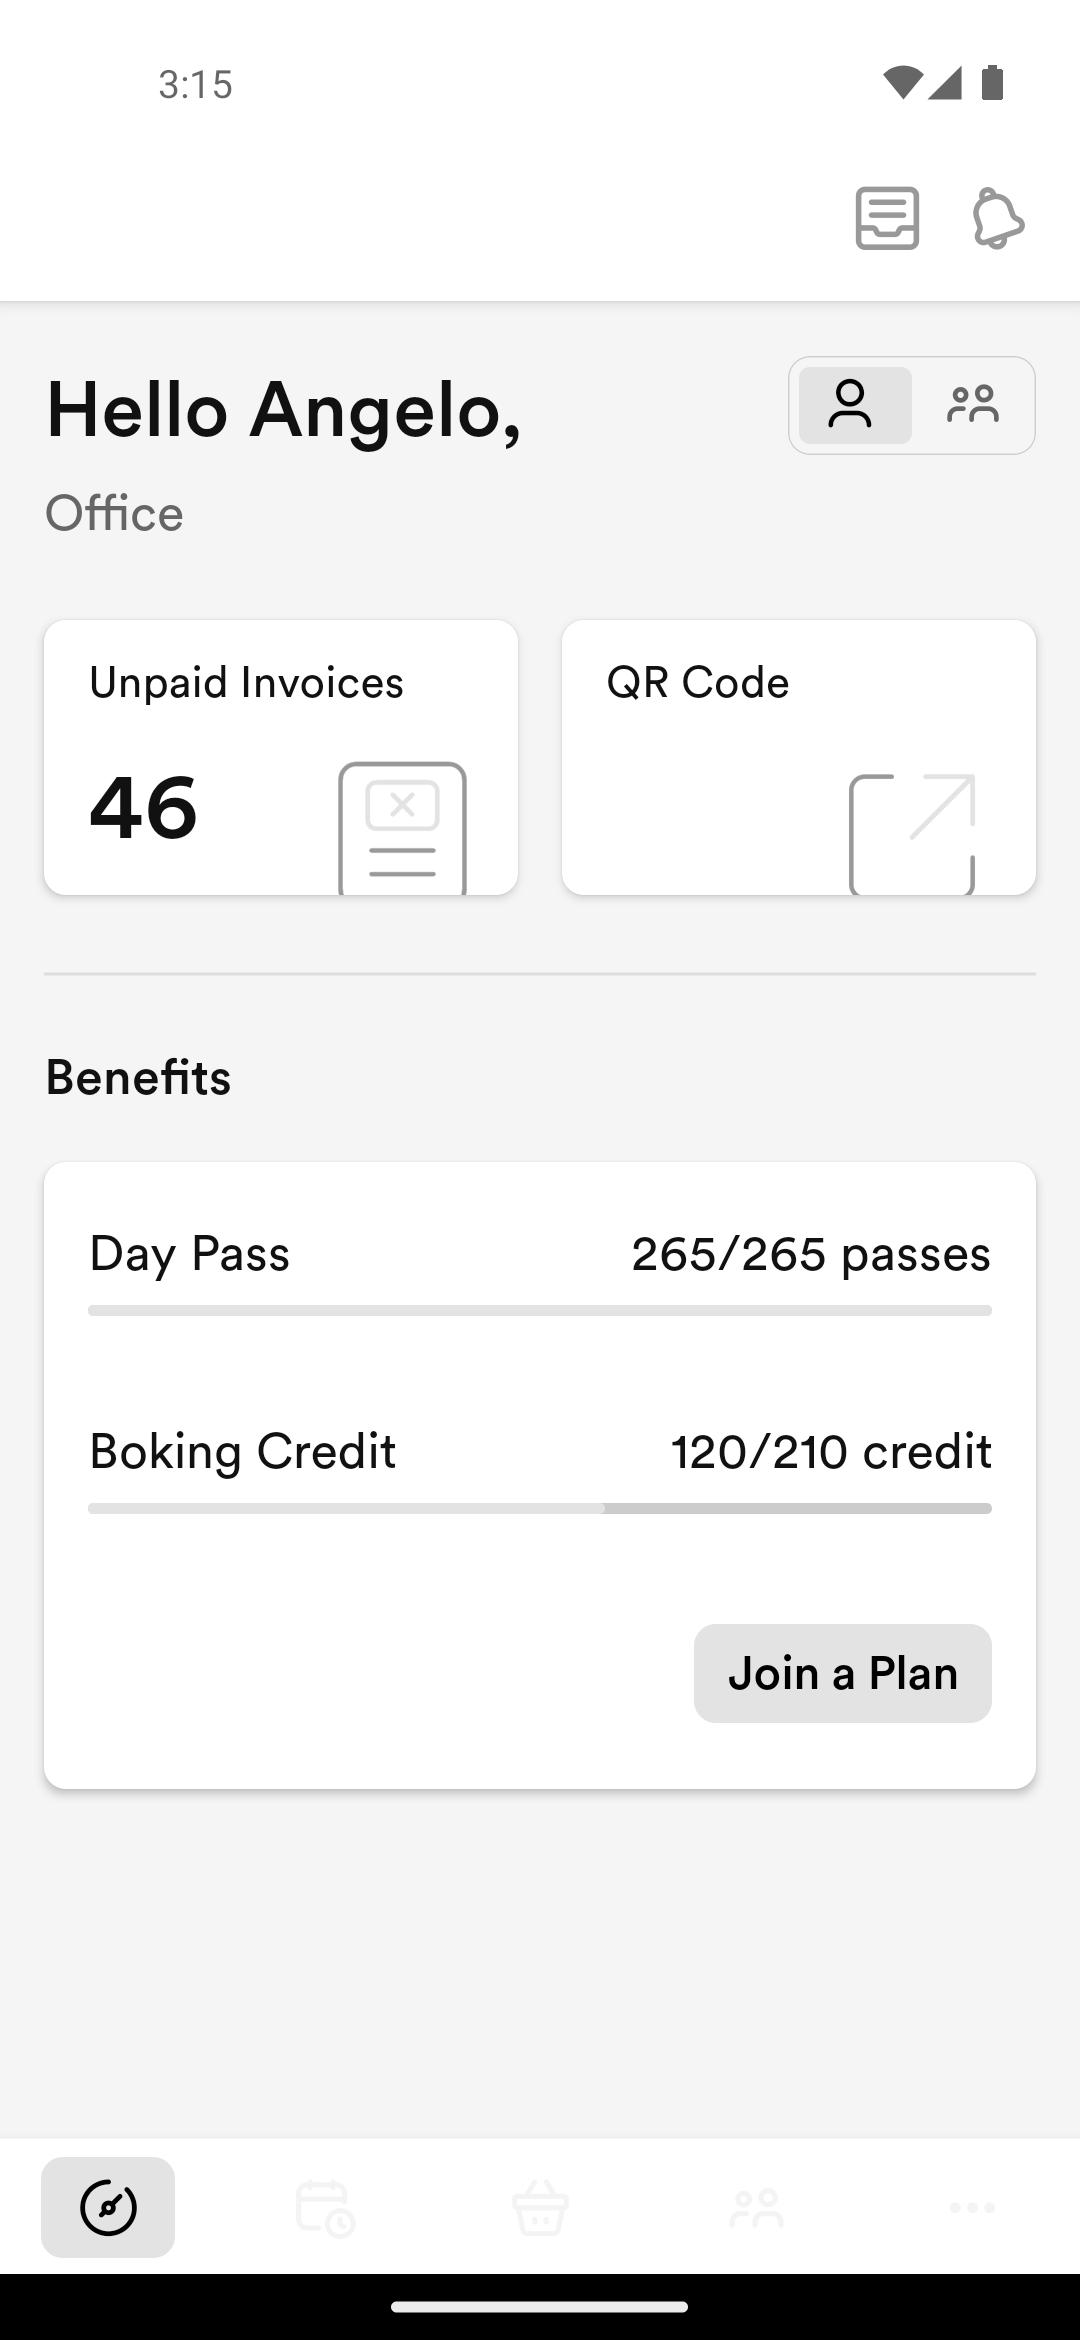Open the QR Code card
Image resolution: width=1080 pixels, height=2340 pixels.
coord(799,757)
